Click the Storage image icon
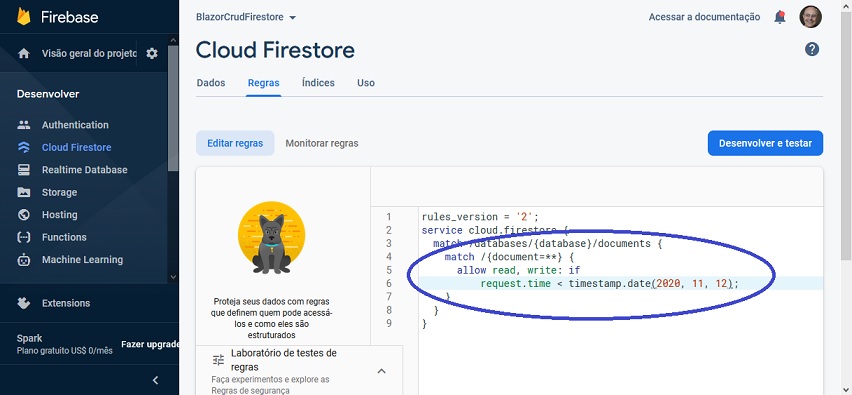 pyautogui.click(x=24, y=192)
